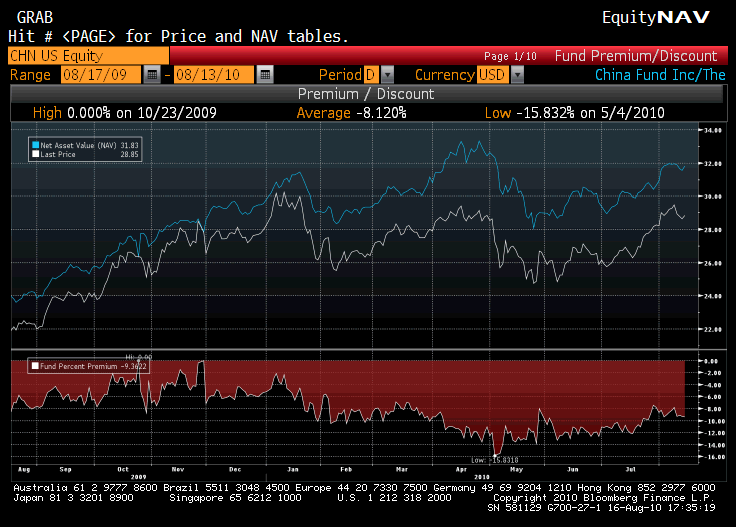Expand the Currency dropdown arrow
Viewport: 736px width, 527px height.
(x=517, y=75)
